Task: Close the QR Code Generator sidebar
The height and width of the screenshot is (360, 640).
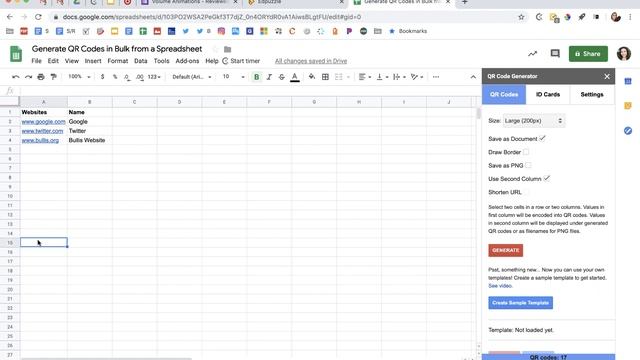Action: tap(607, 76)
